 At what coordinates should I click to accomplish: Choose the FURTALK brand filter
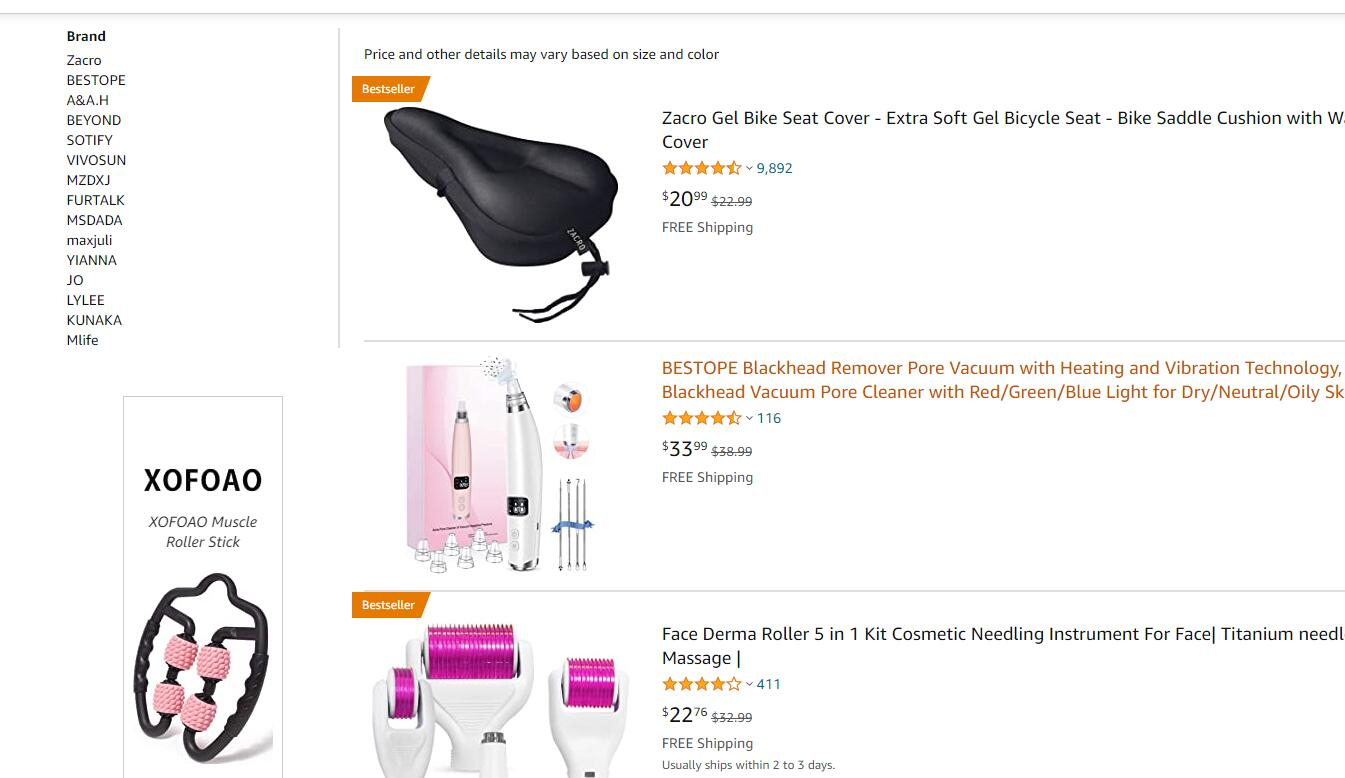tap(95, 200)
